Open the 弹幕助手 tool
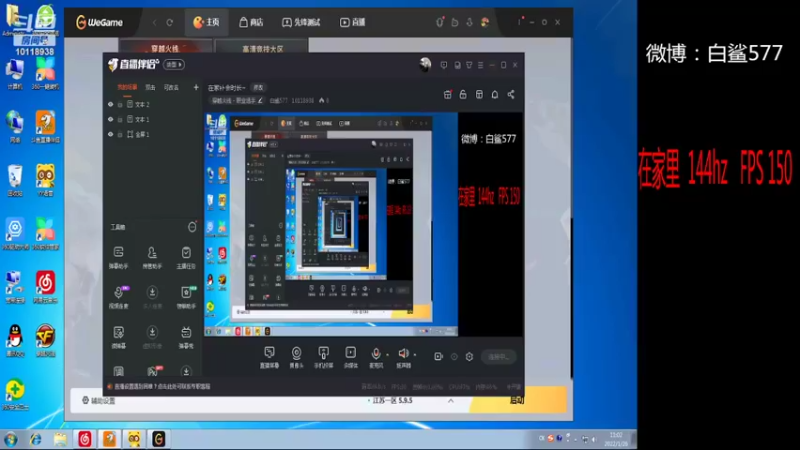Image resolution: width=800 pixels, height=450 pixels. click(118, 257)
